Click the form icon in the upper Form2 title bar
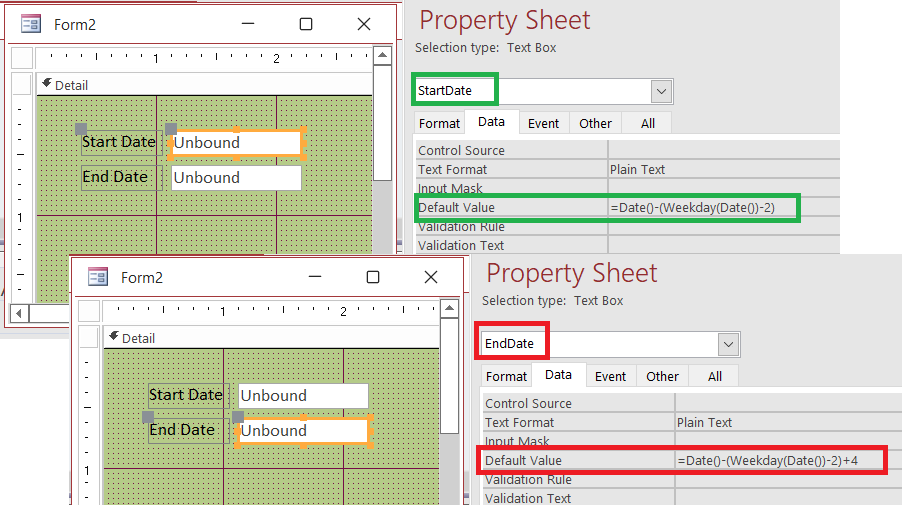This screenshot has height=505, width=920. (x=31, y=24)
